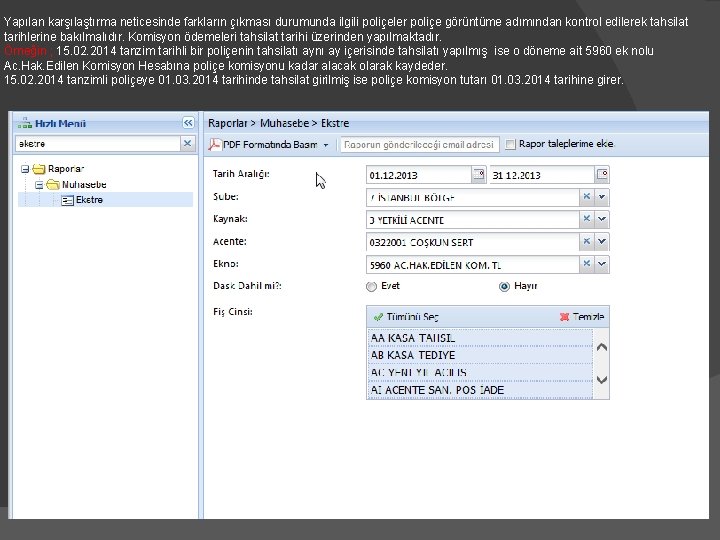This screenshot has height=540, width=720.
Task: Click the Şube field İSTANBUL BÖLGE
Action: coord(473,197)
